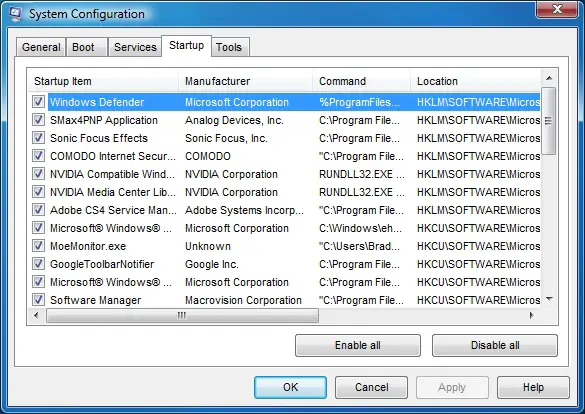
Task: Confirm with the OK button
Action: tap(290, 387)
